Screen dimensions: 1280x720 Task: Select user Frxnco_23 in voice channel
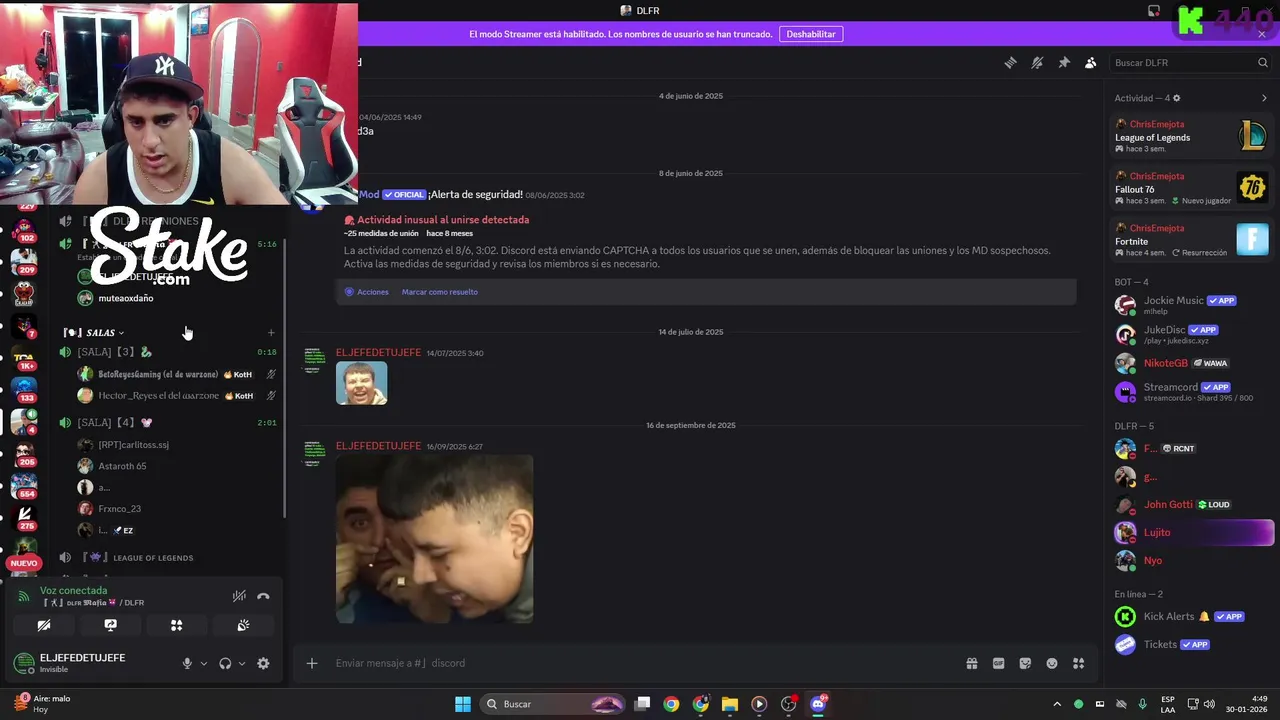coord(120,509)
